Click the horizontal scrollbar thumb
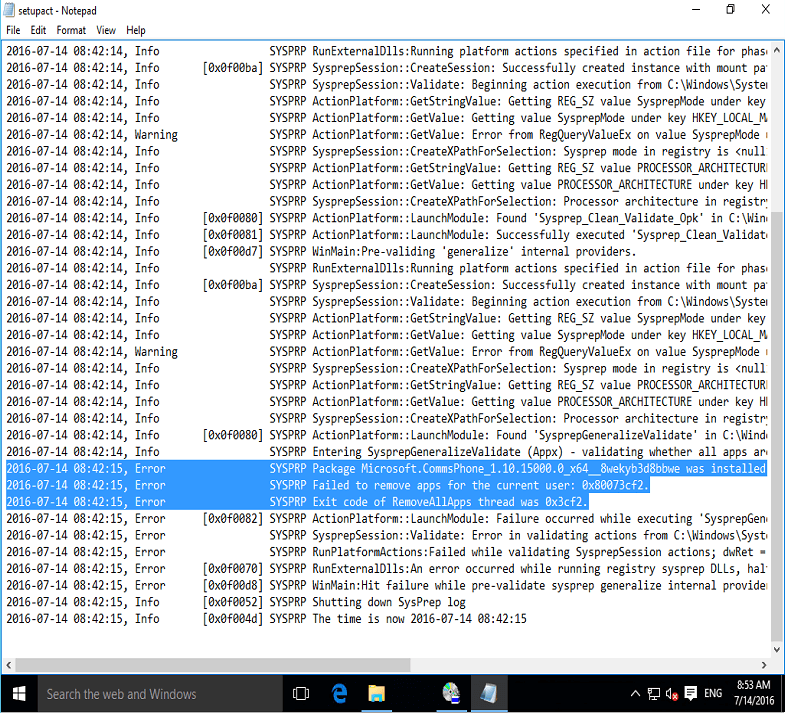The image size is (785, 713). tap(212, 665)
